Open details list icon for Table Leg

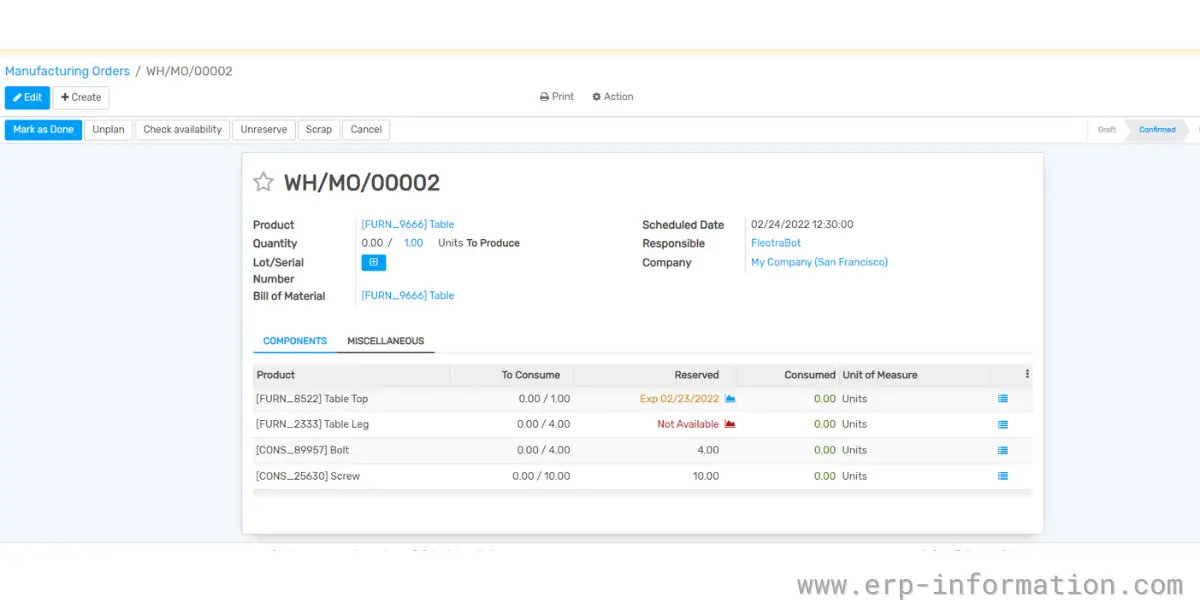tap(1003, 425)
